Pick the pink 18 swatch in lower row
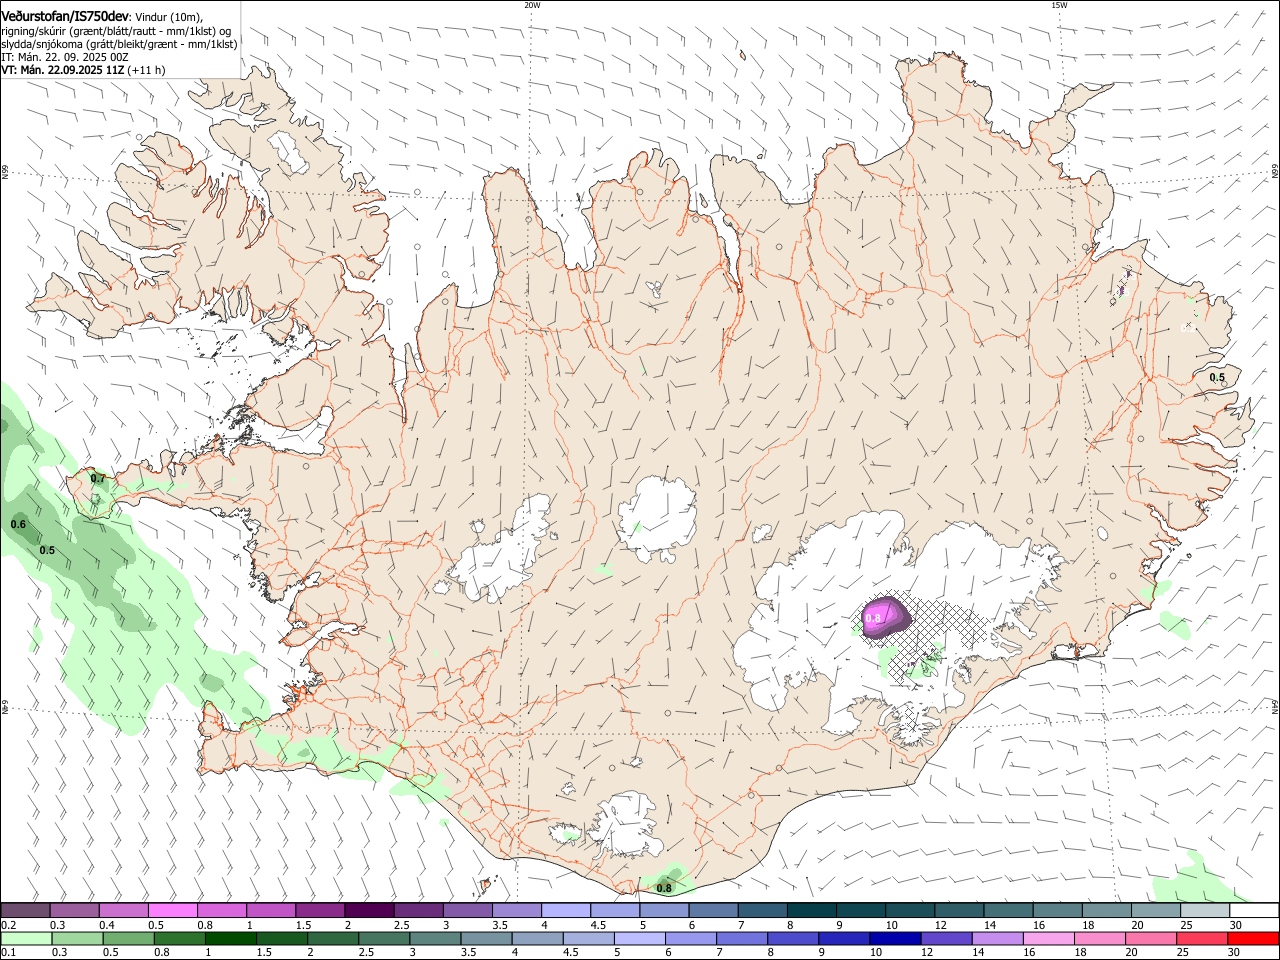The image size is (1280, 960). [1099, 939]
